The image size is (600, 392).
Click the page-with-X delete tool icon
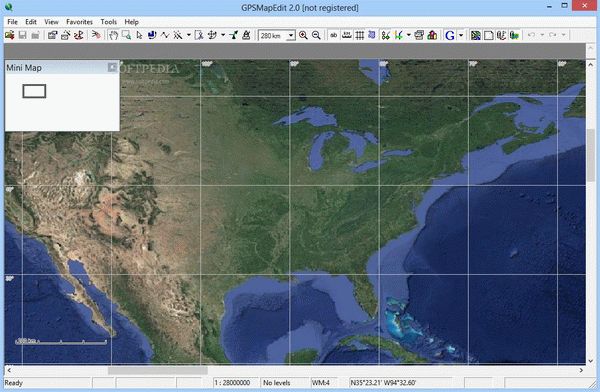click(x=199, y=36)
